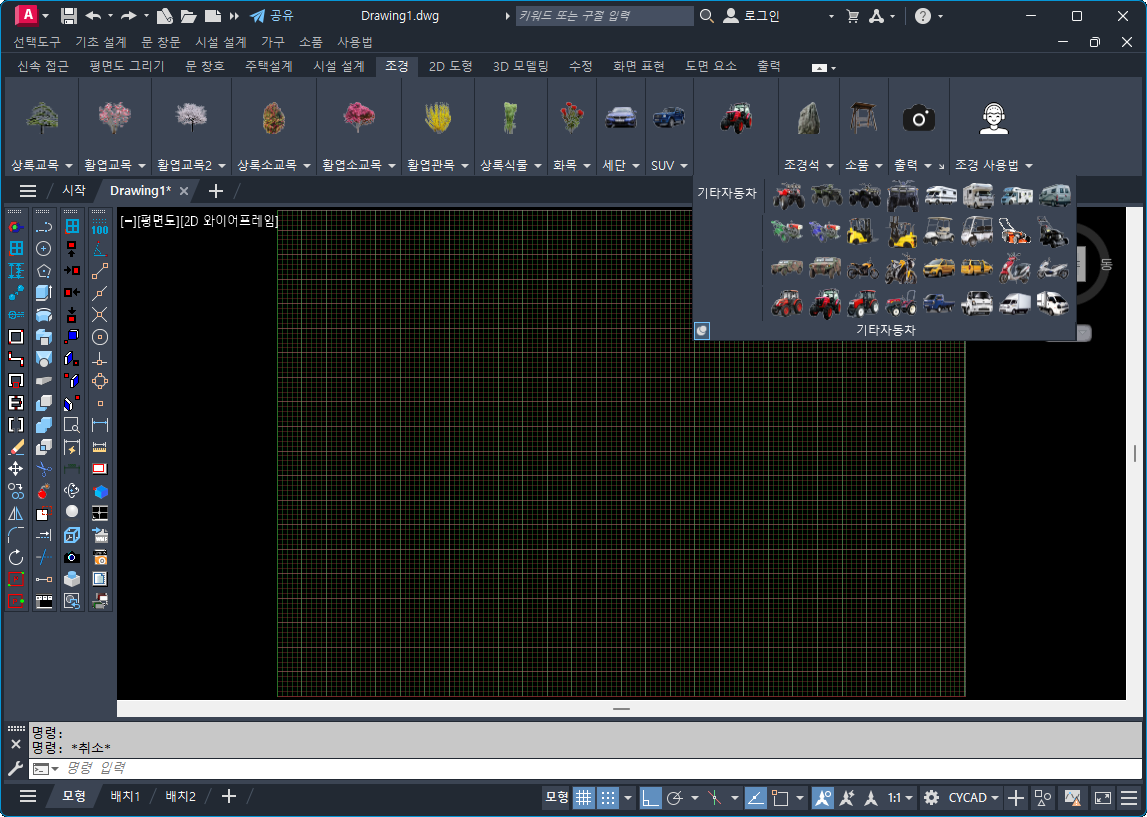Select the Move tool with four arrows

[x=16, y=468]
